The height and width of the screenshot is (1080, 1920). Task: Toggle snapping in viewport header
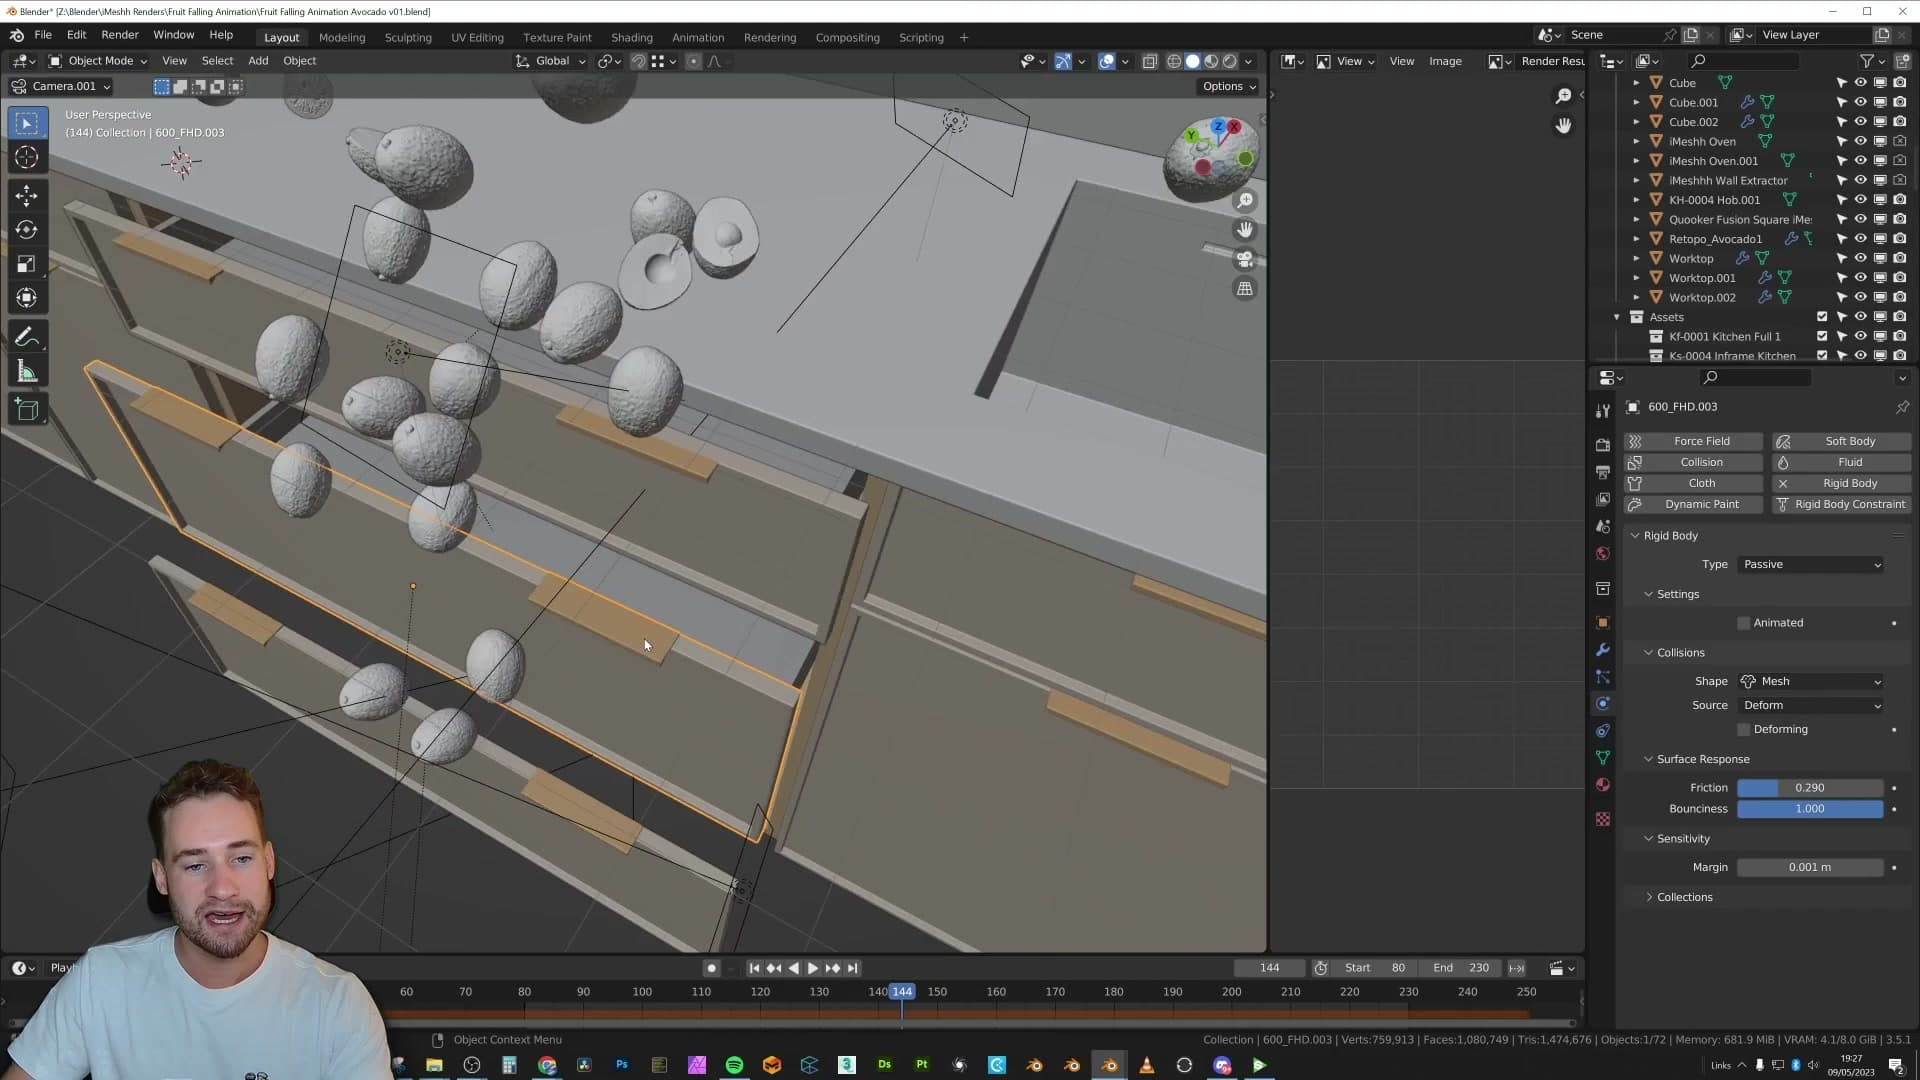pyautogui.click(x=638, y=61)
